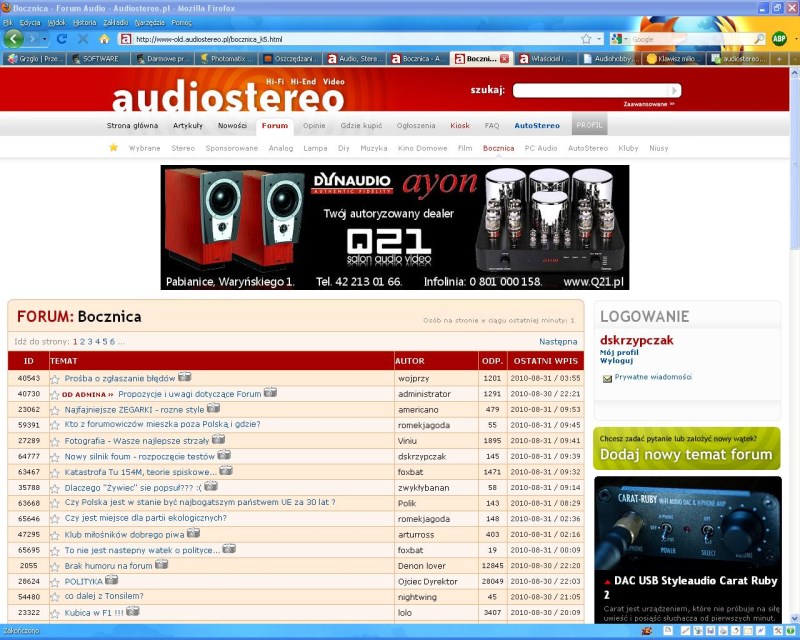Star the thread Prośba o zgłaszanie błędów
The height and width of the screenshot is (640, 800).
[x=55, y=379]
